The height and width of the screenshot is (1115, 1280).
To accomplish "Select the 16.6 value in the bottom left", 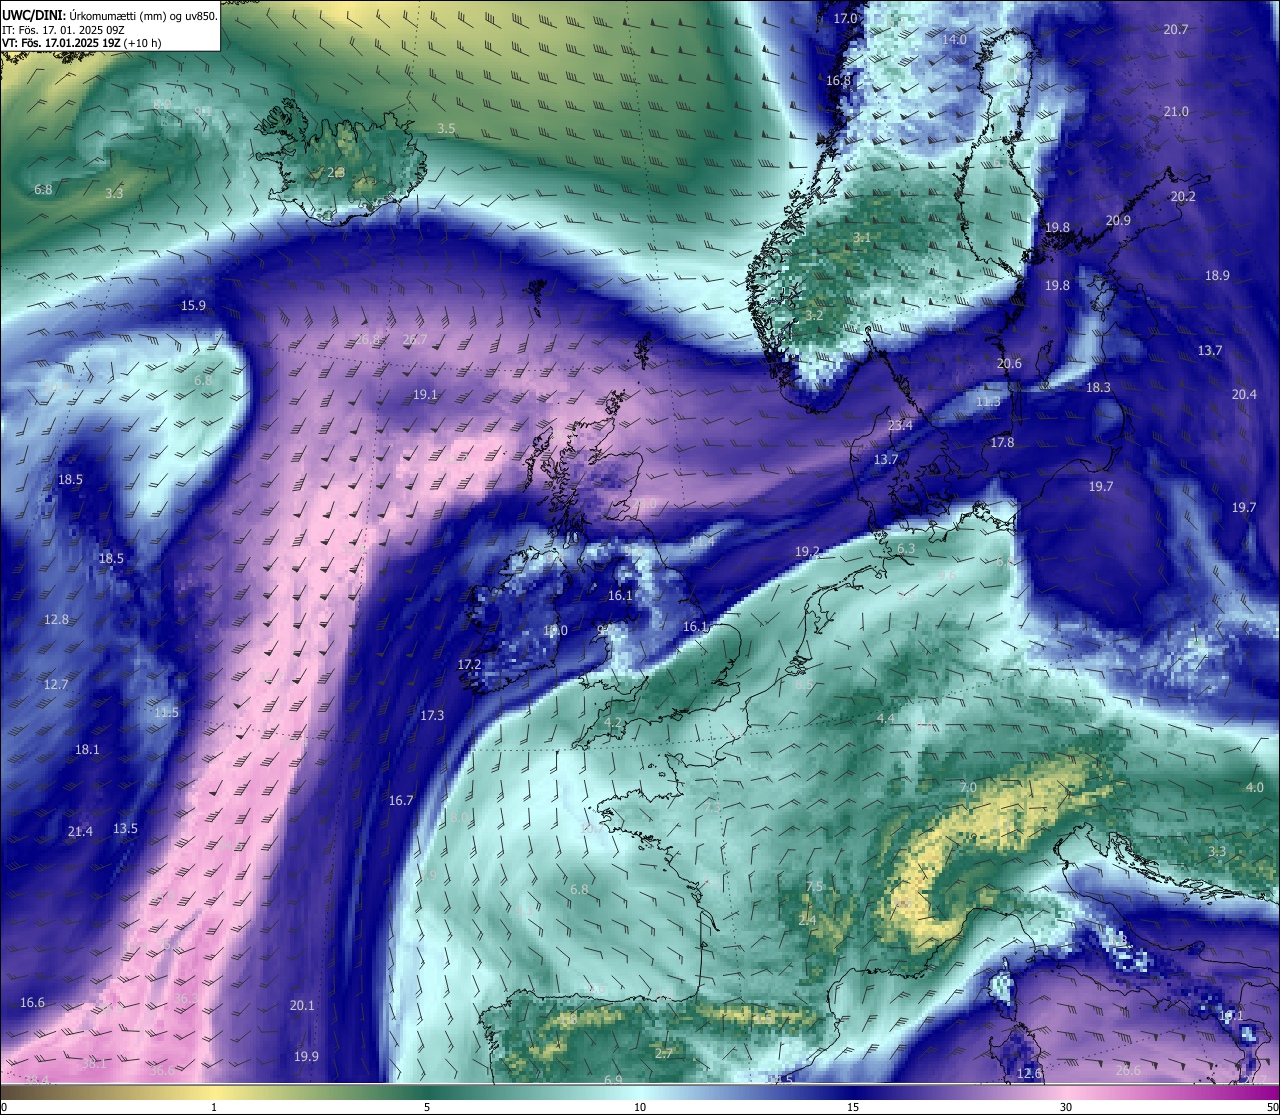I will coord(32,1002).
